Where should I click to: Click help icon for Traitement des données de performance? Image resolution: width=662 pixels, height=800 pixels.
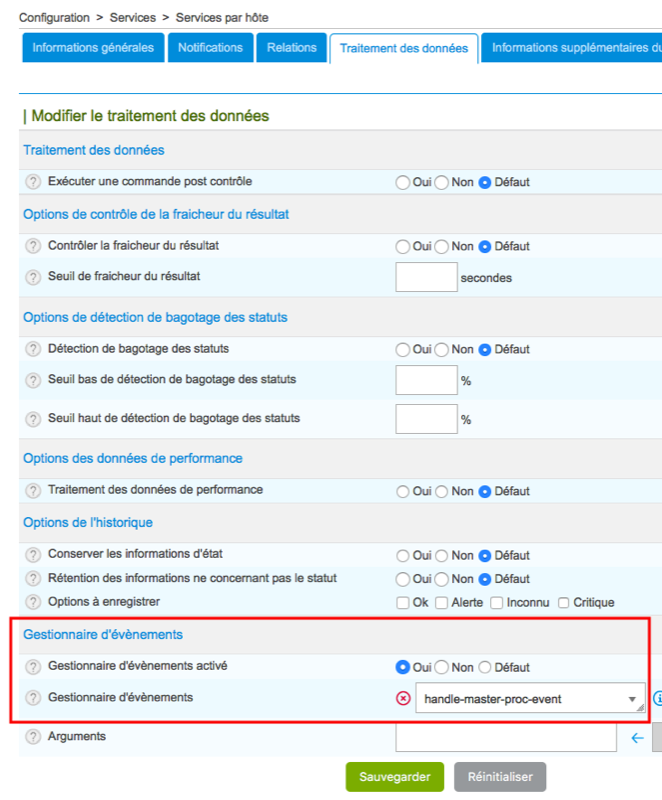coord(32,491)
